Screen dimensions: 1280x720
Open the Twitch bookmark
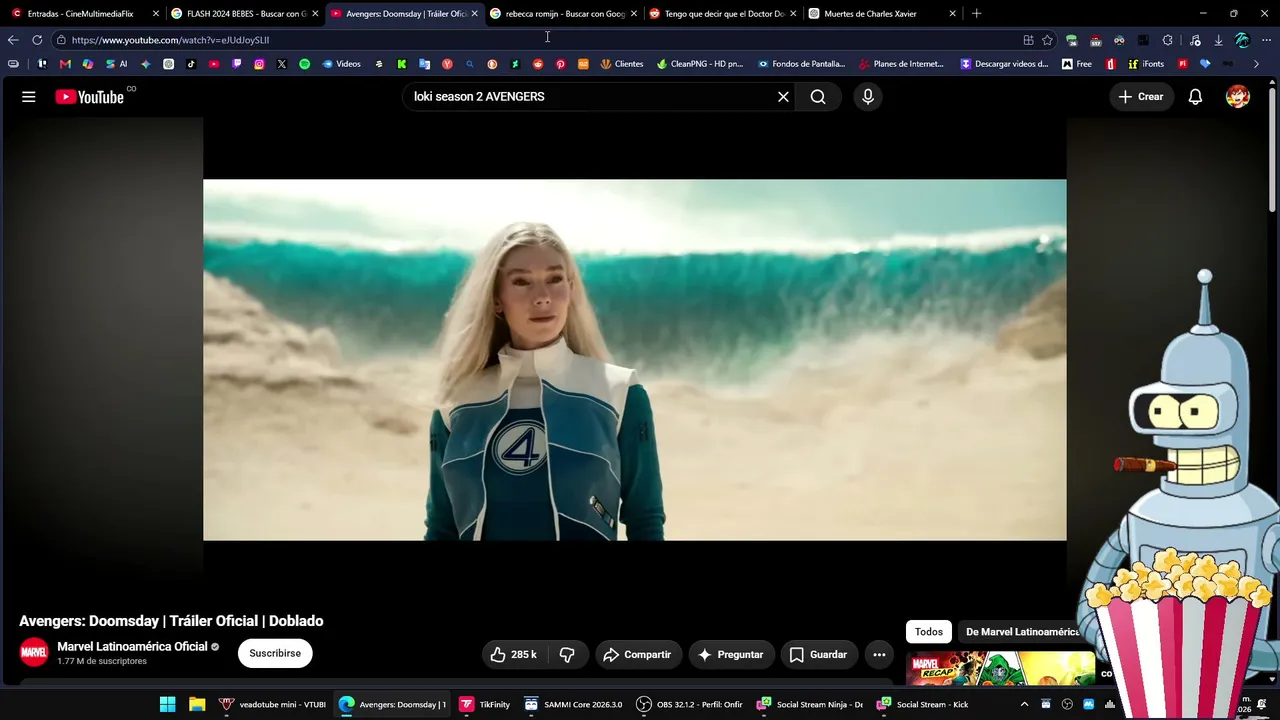[237, 64]
